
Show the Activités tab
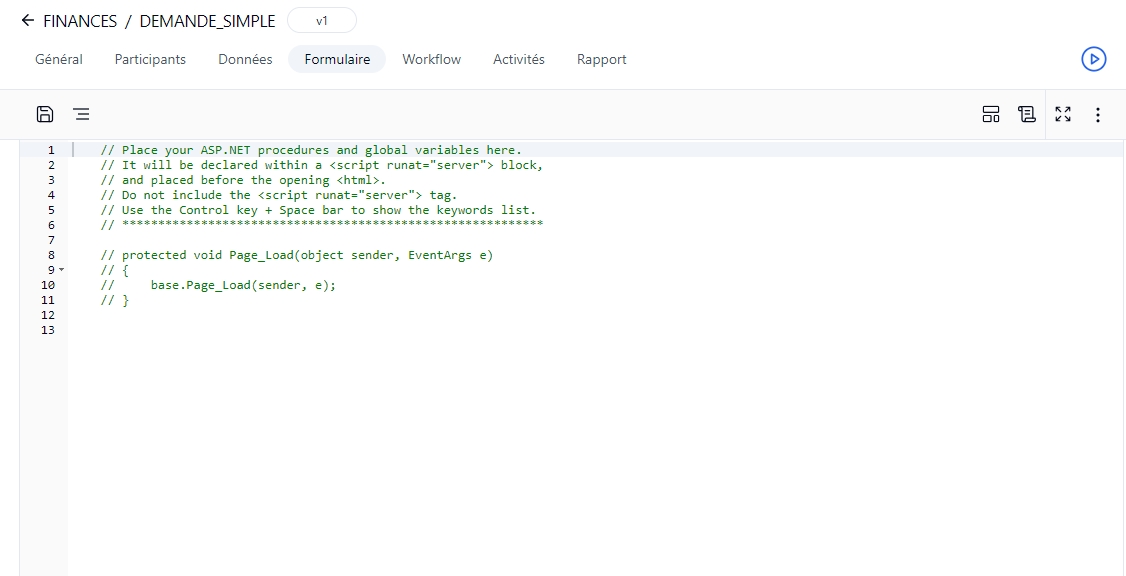[518, 59]
